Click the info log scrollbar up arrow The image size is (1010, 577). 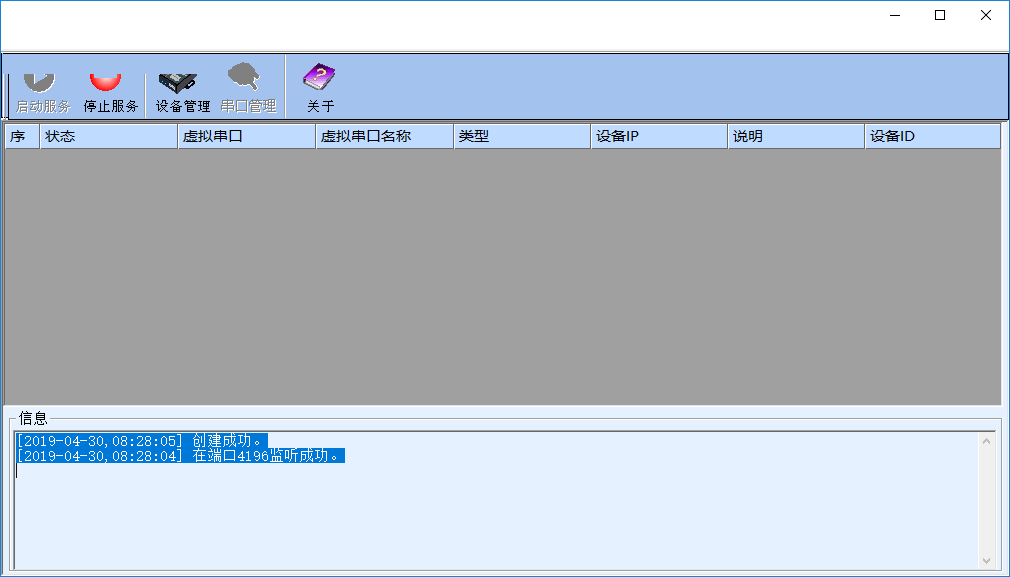[987, 441]
